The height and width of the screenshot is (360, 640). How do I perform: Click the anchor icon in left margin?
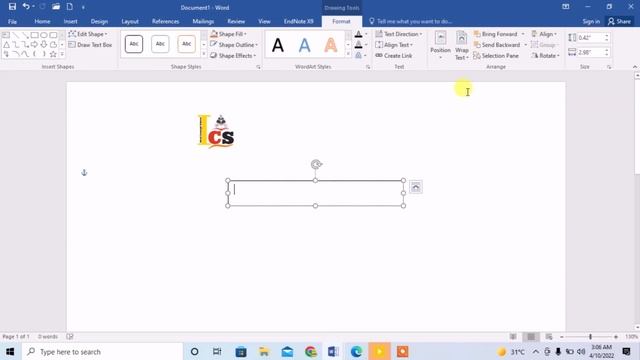click(x=84, y=172)
